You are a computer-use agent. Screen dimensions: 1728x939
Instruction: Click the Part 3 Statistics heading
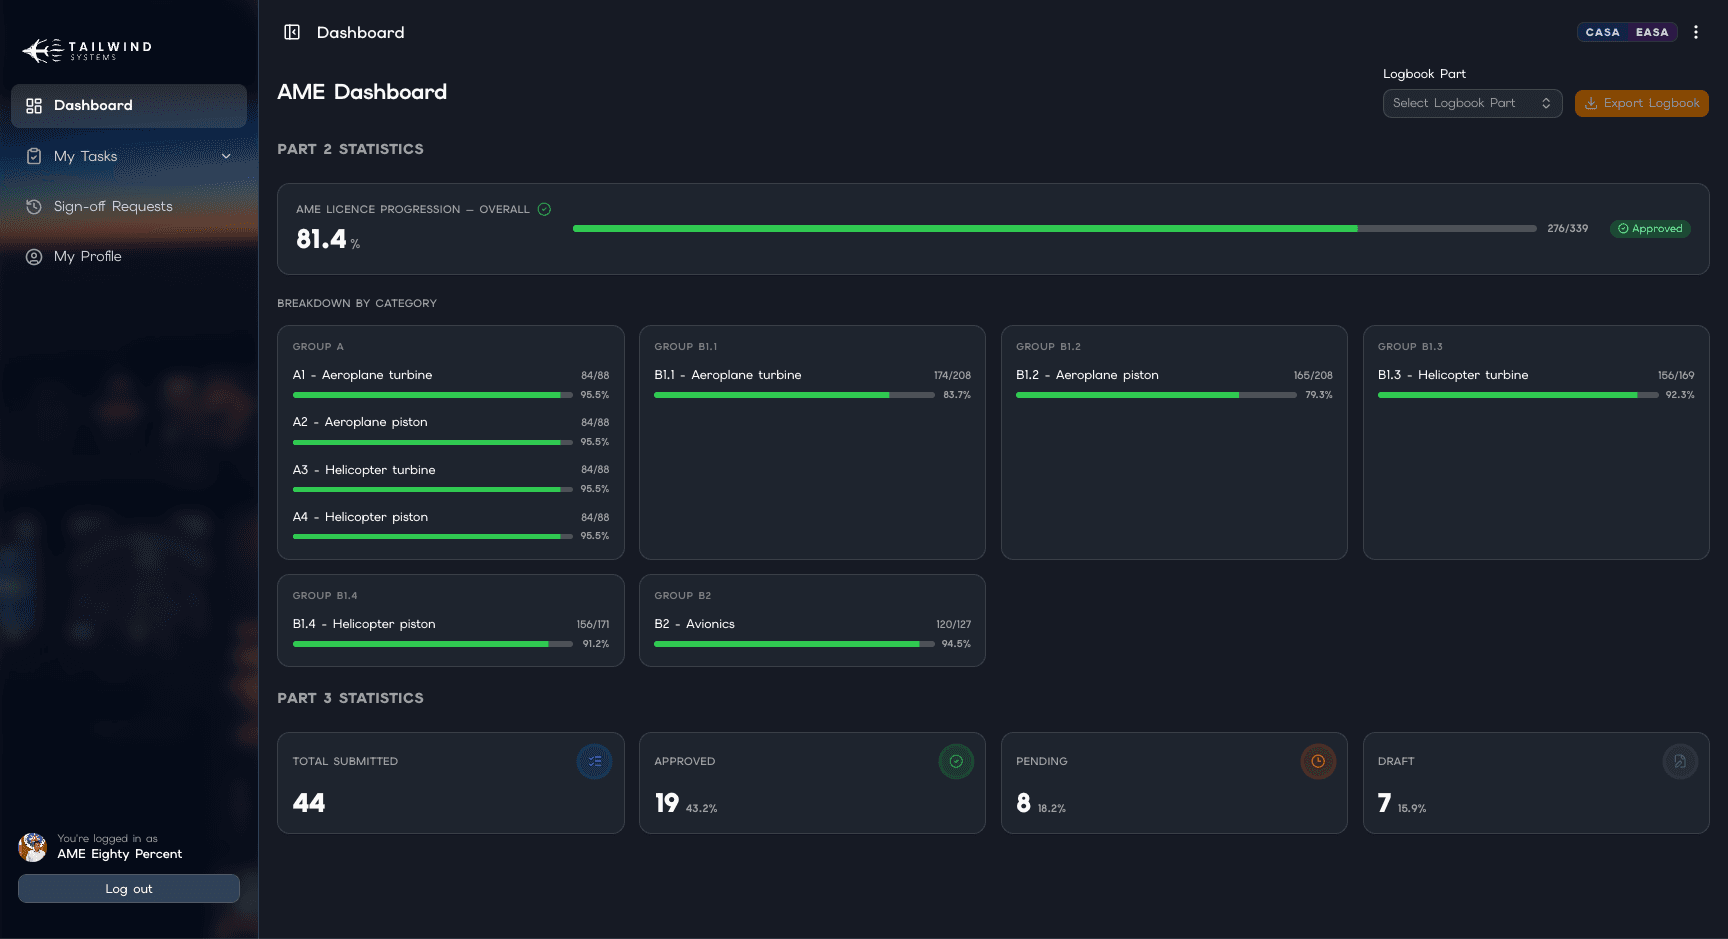pos(350,698)
